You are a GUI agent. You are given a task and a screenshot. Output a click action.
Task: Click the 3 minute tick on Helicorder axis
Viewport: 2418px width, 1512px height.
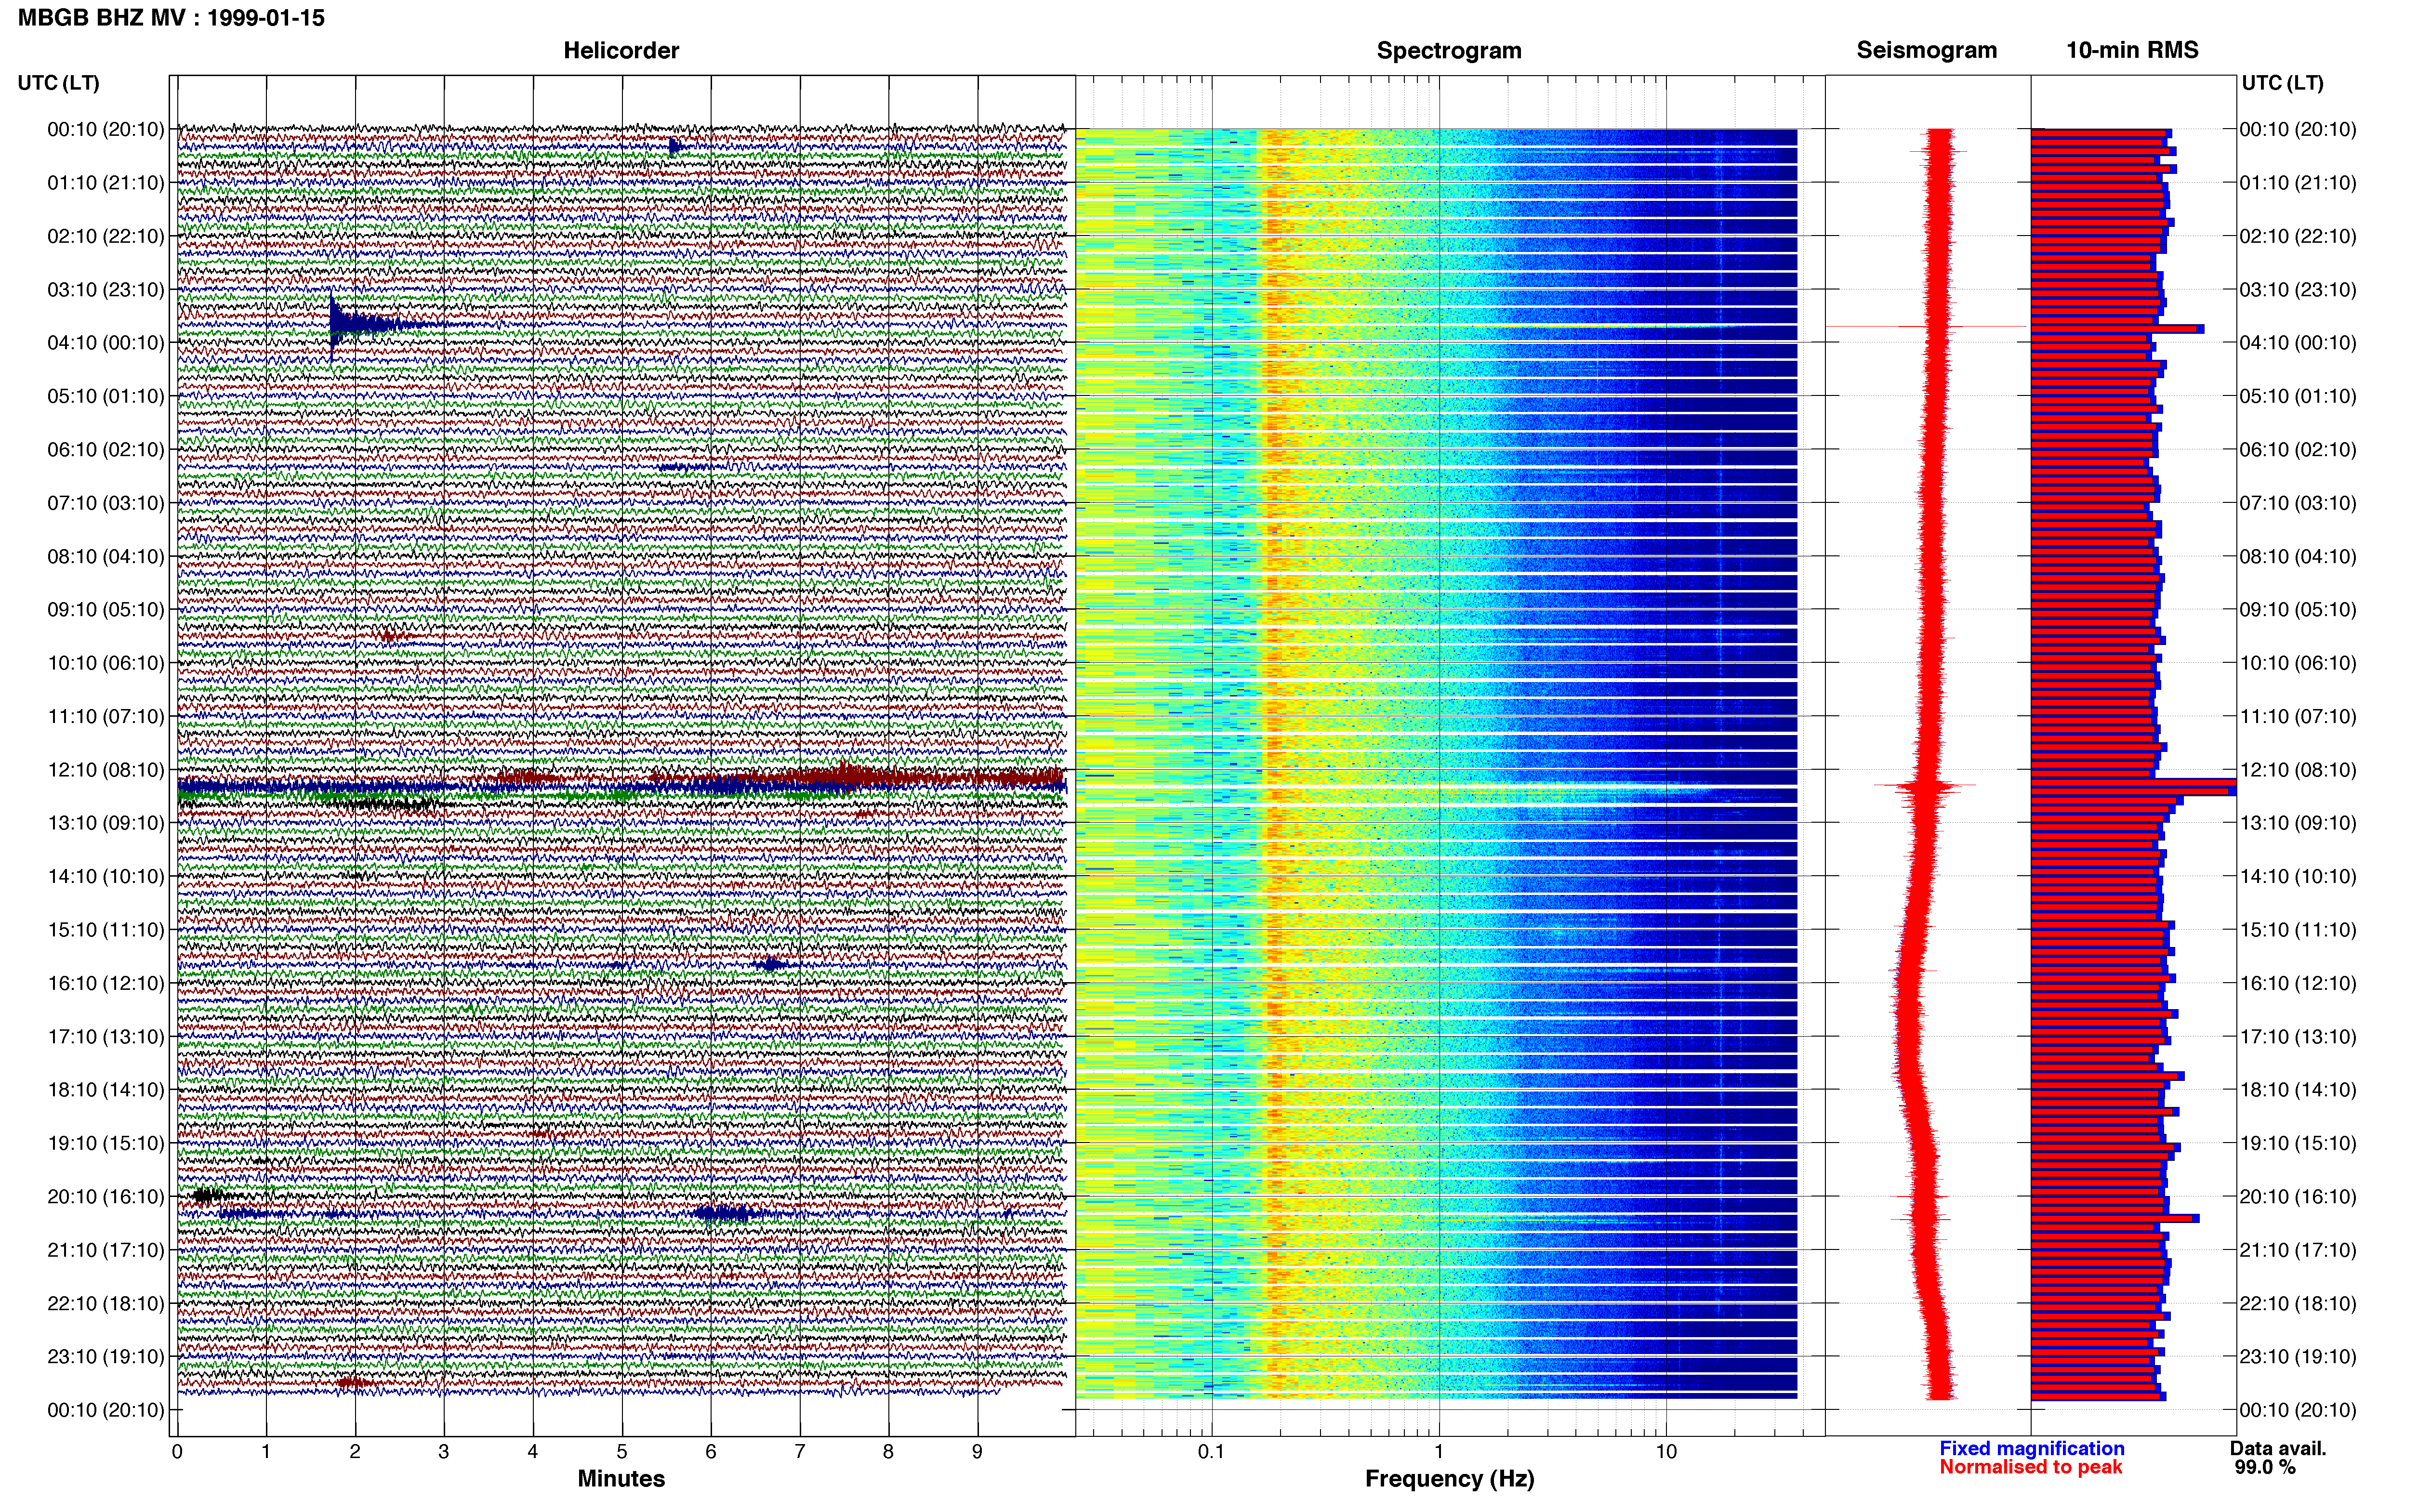(444, 1451)
